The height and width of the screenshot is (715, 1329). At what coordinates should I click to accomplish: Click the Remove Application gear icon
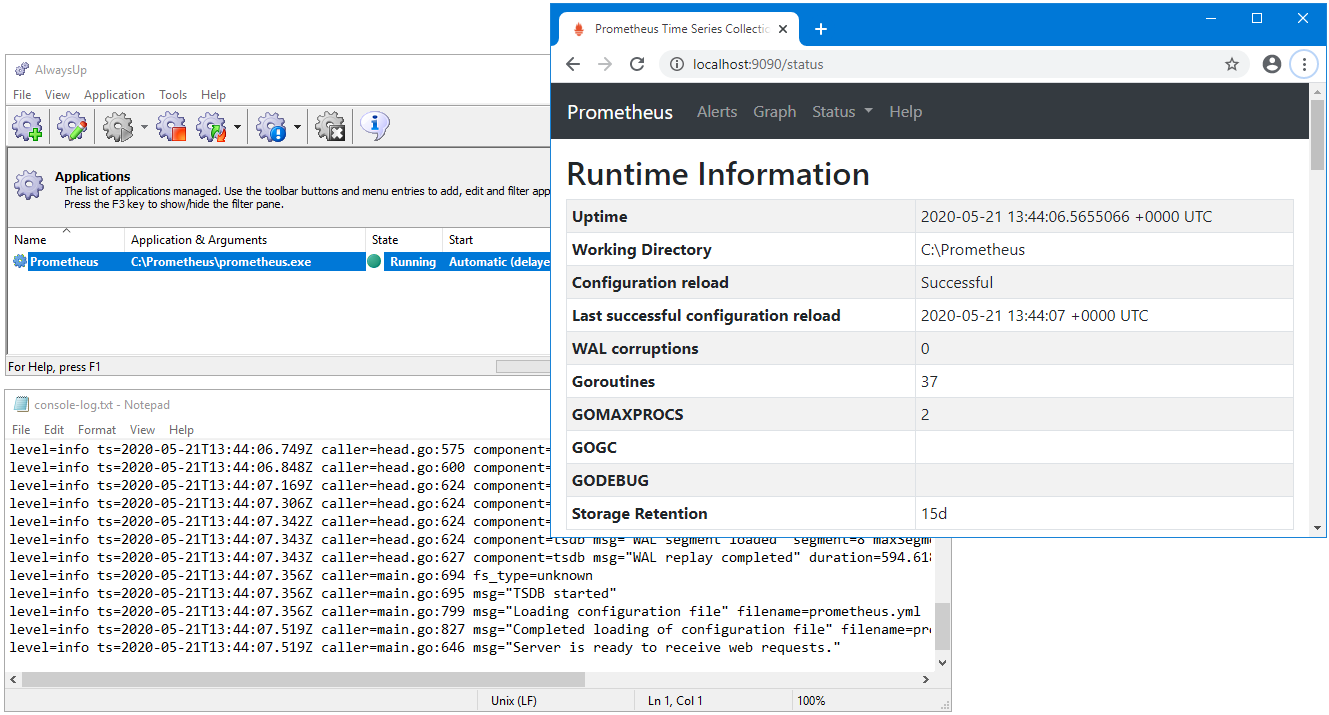click(x=331, y=127)
